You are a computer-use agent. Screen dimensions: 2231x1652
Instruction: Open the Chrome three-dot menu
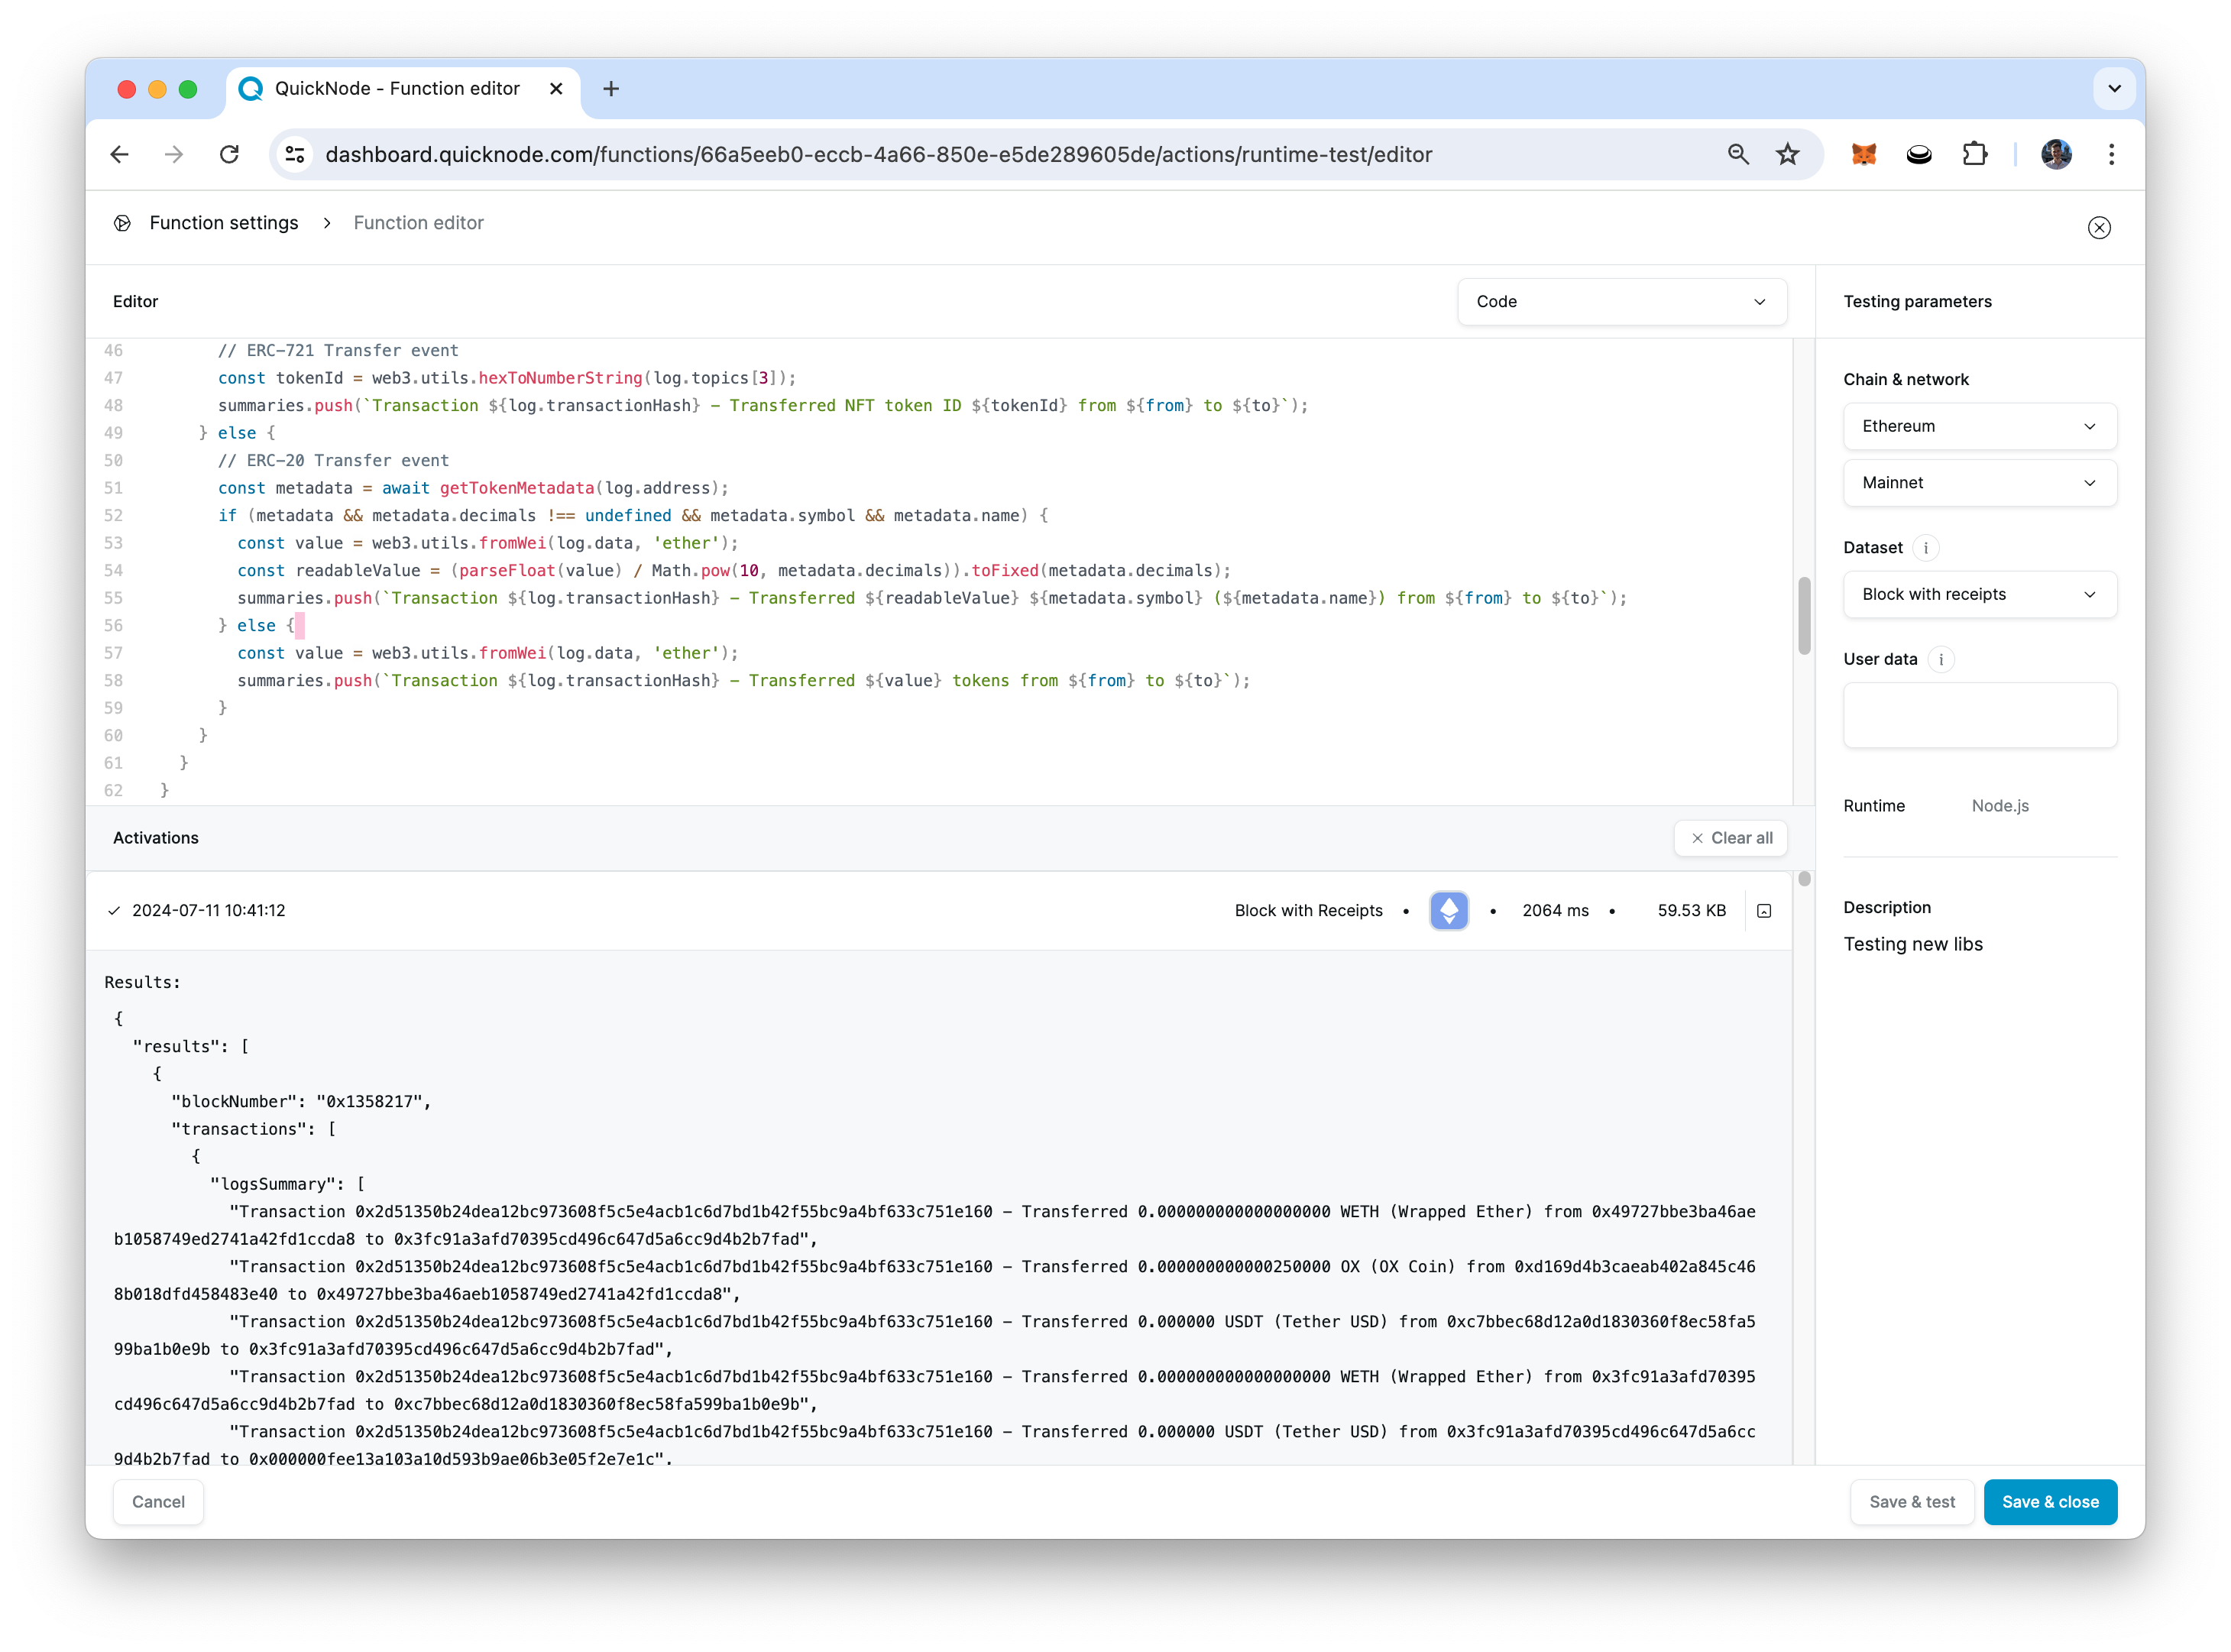coord(2111,154)
